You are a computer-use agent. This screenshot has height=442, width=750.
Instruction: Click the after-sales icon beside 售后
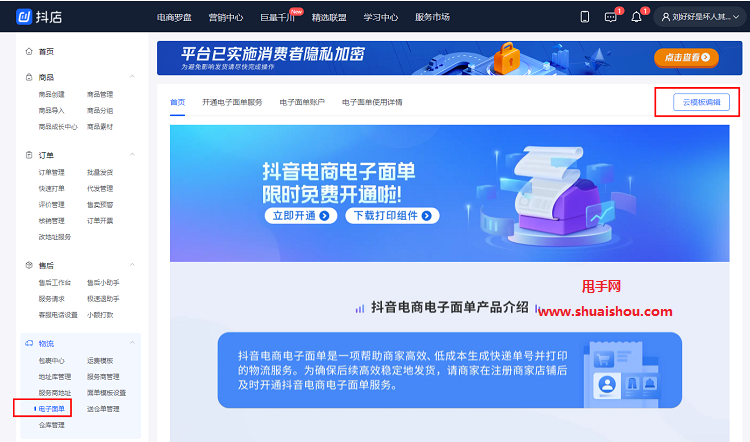29,265
